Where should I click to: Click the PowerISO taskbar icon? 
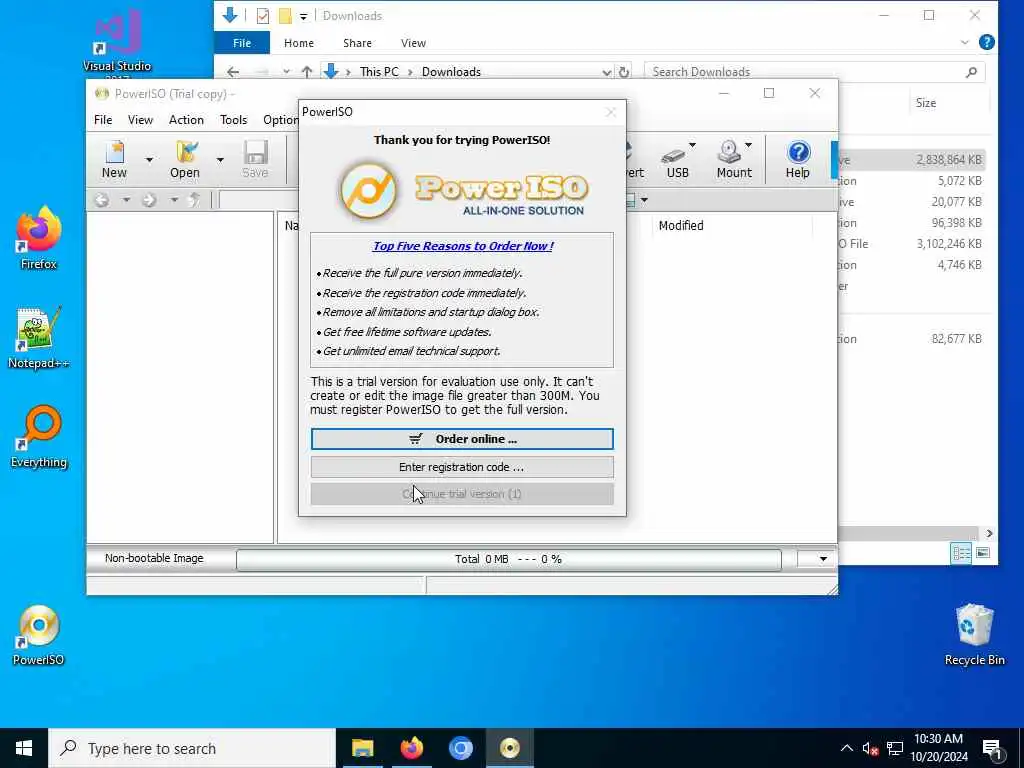509,748
